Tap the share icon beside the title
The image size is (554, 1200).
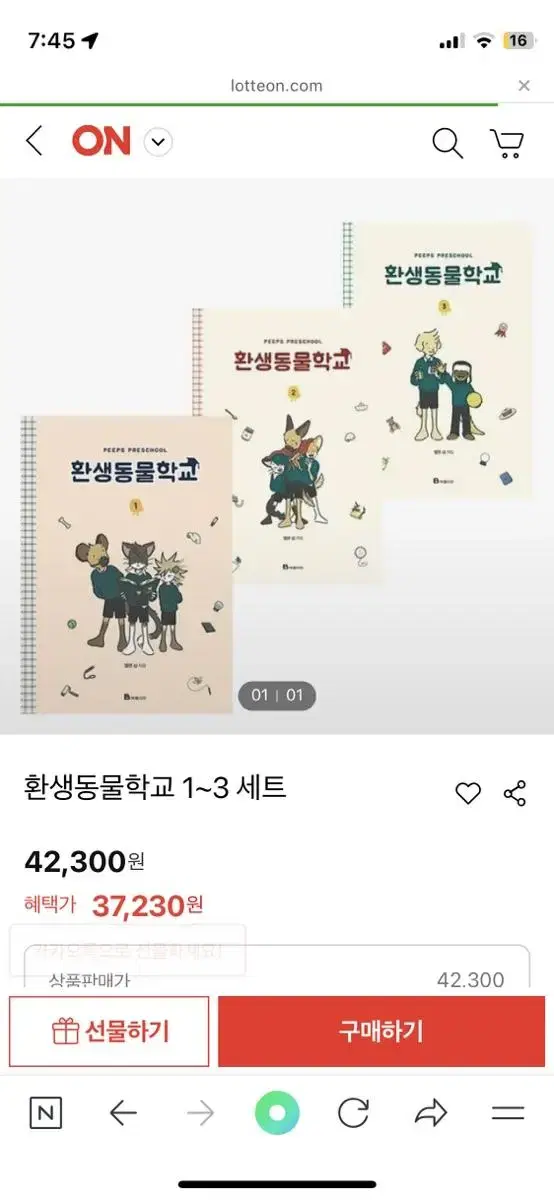pyautogui.click(x=515, y=794)
